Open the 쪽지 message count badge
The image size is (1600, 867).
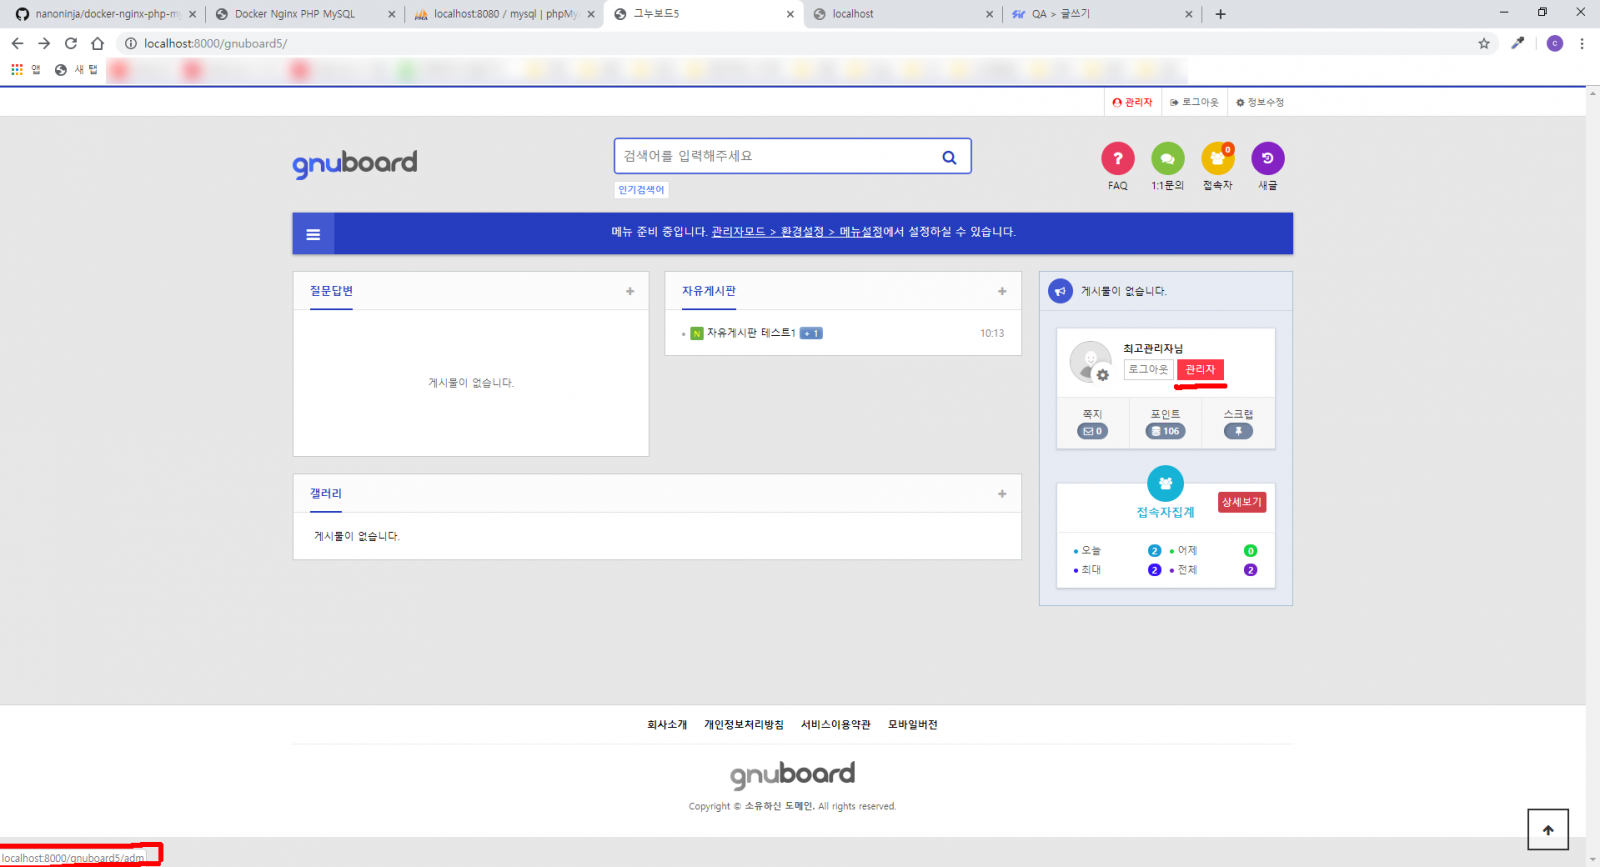pos(1092,431)
